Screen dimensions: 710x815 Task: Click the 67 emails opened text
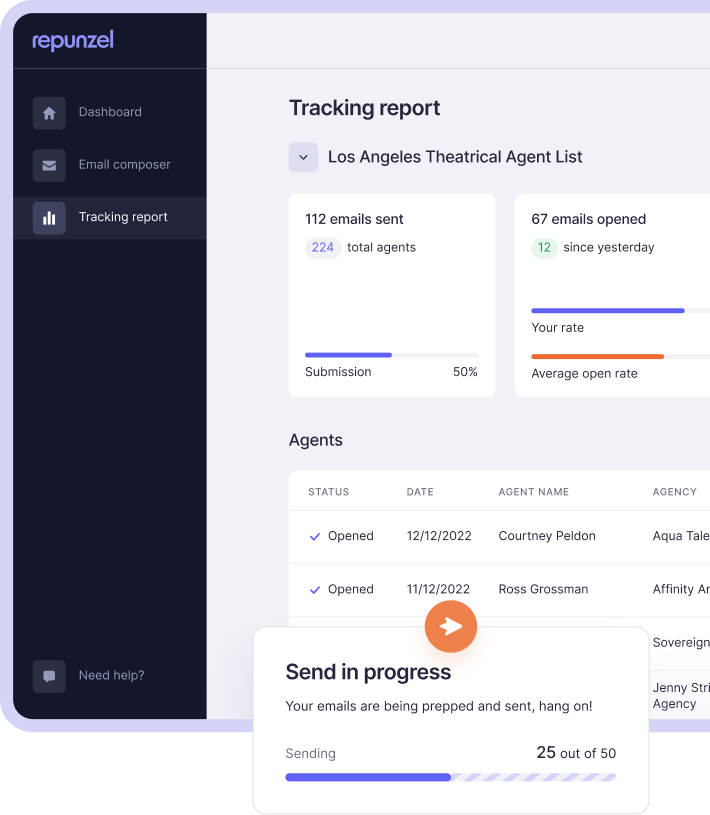click(588, 219)
